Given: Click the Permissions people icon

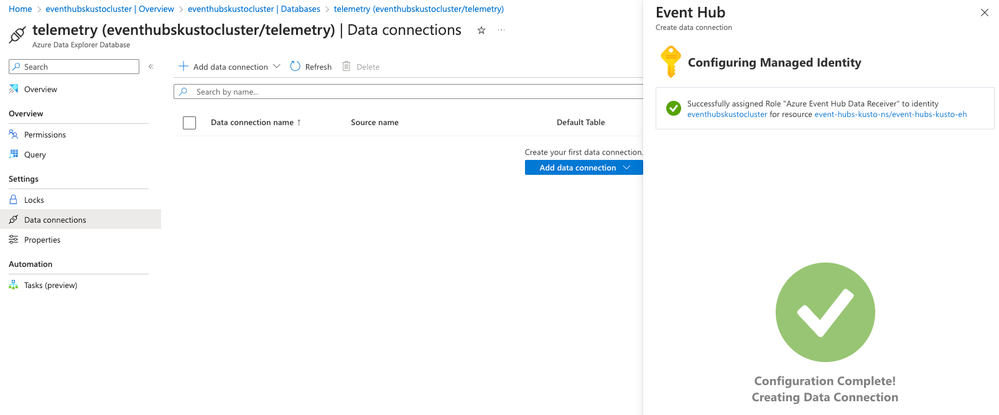Looking at the screenshot, I should 13,135.
